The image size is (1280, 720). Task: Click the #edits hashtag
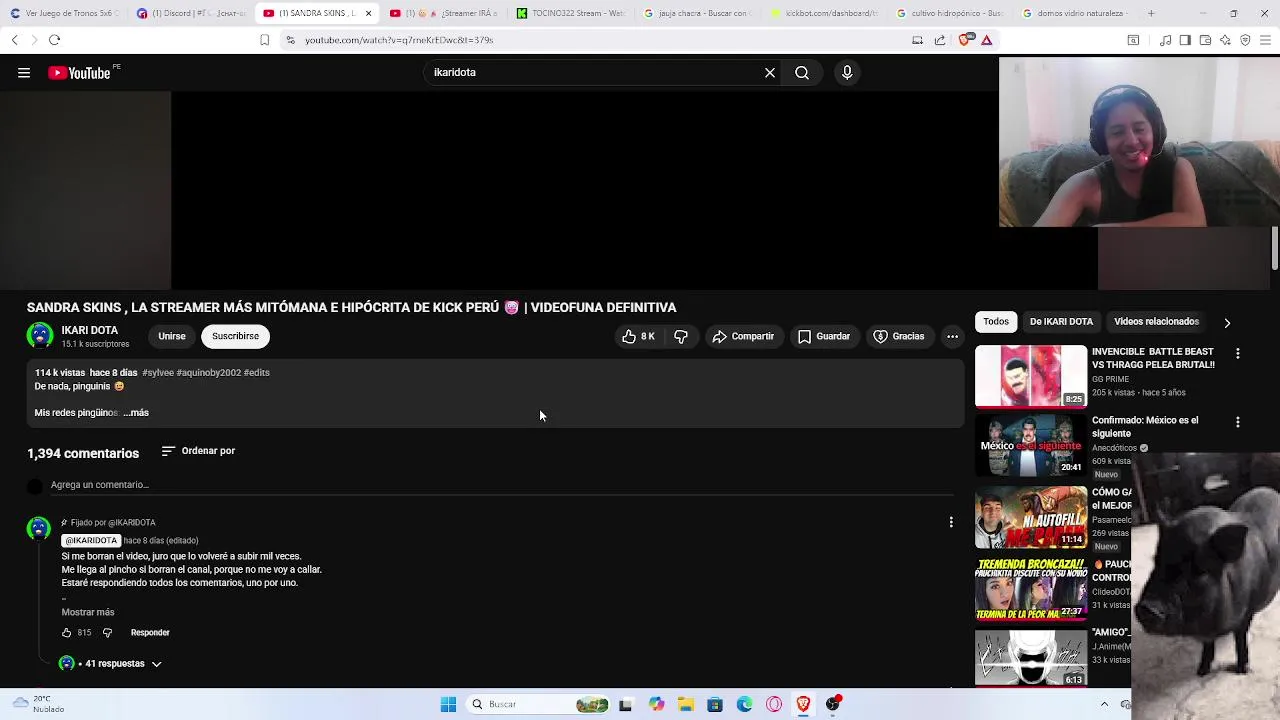point(257,373)
